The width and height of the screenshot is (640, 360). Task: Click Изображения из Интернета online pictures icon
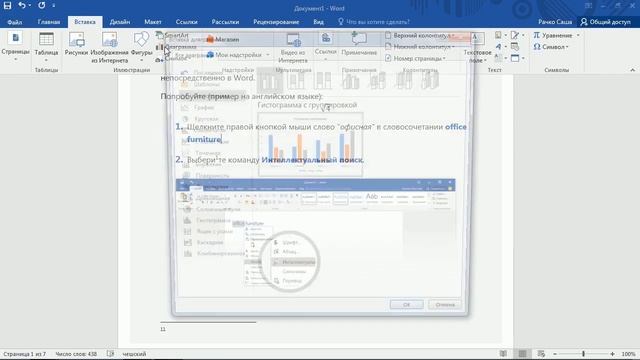[109, 47]
